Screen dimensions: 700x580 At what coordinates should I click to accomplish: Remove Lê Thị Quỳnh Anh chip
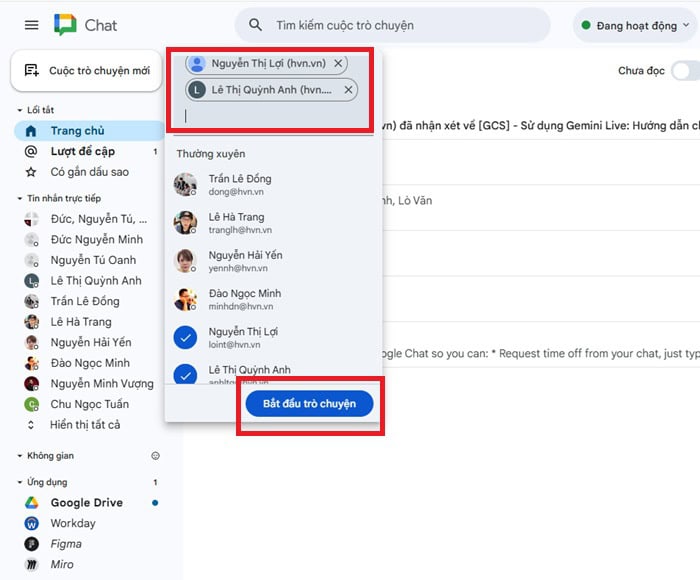coord(348,90)
